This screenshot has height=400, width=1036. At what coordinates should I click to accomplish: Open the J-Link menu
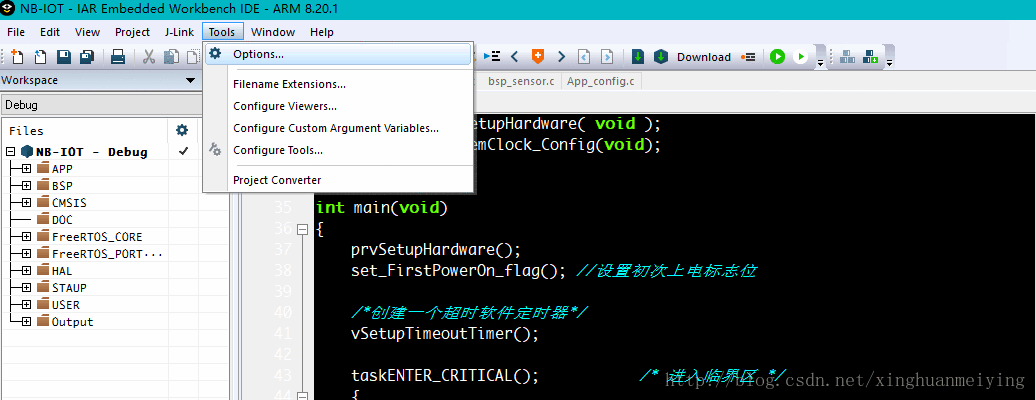pos(180,32)
